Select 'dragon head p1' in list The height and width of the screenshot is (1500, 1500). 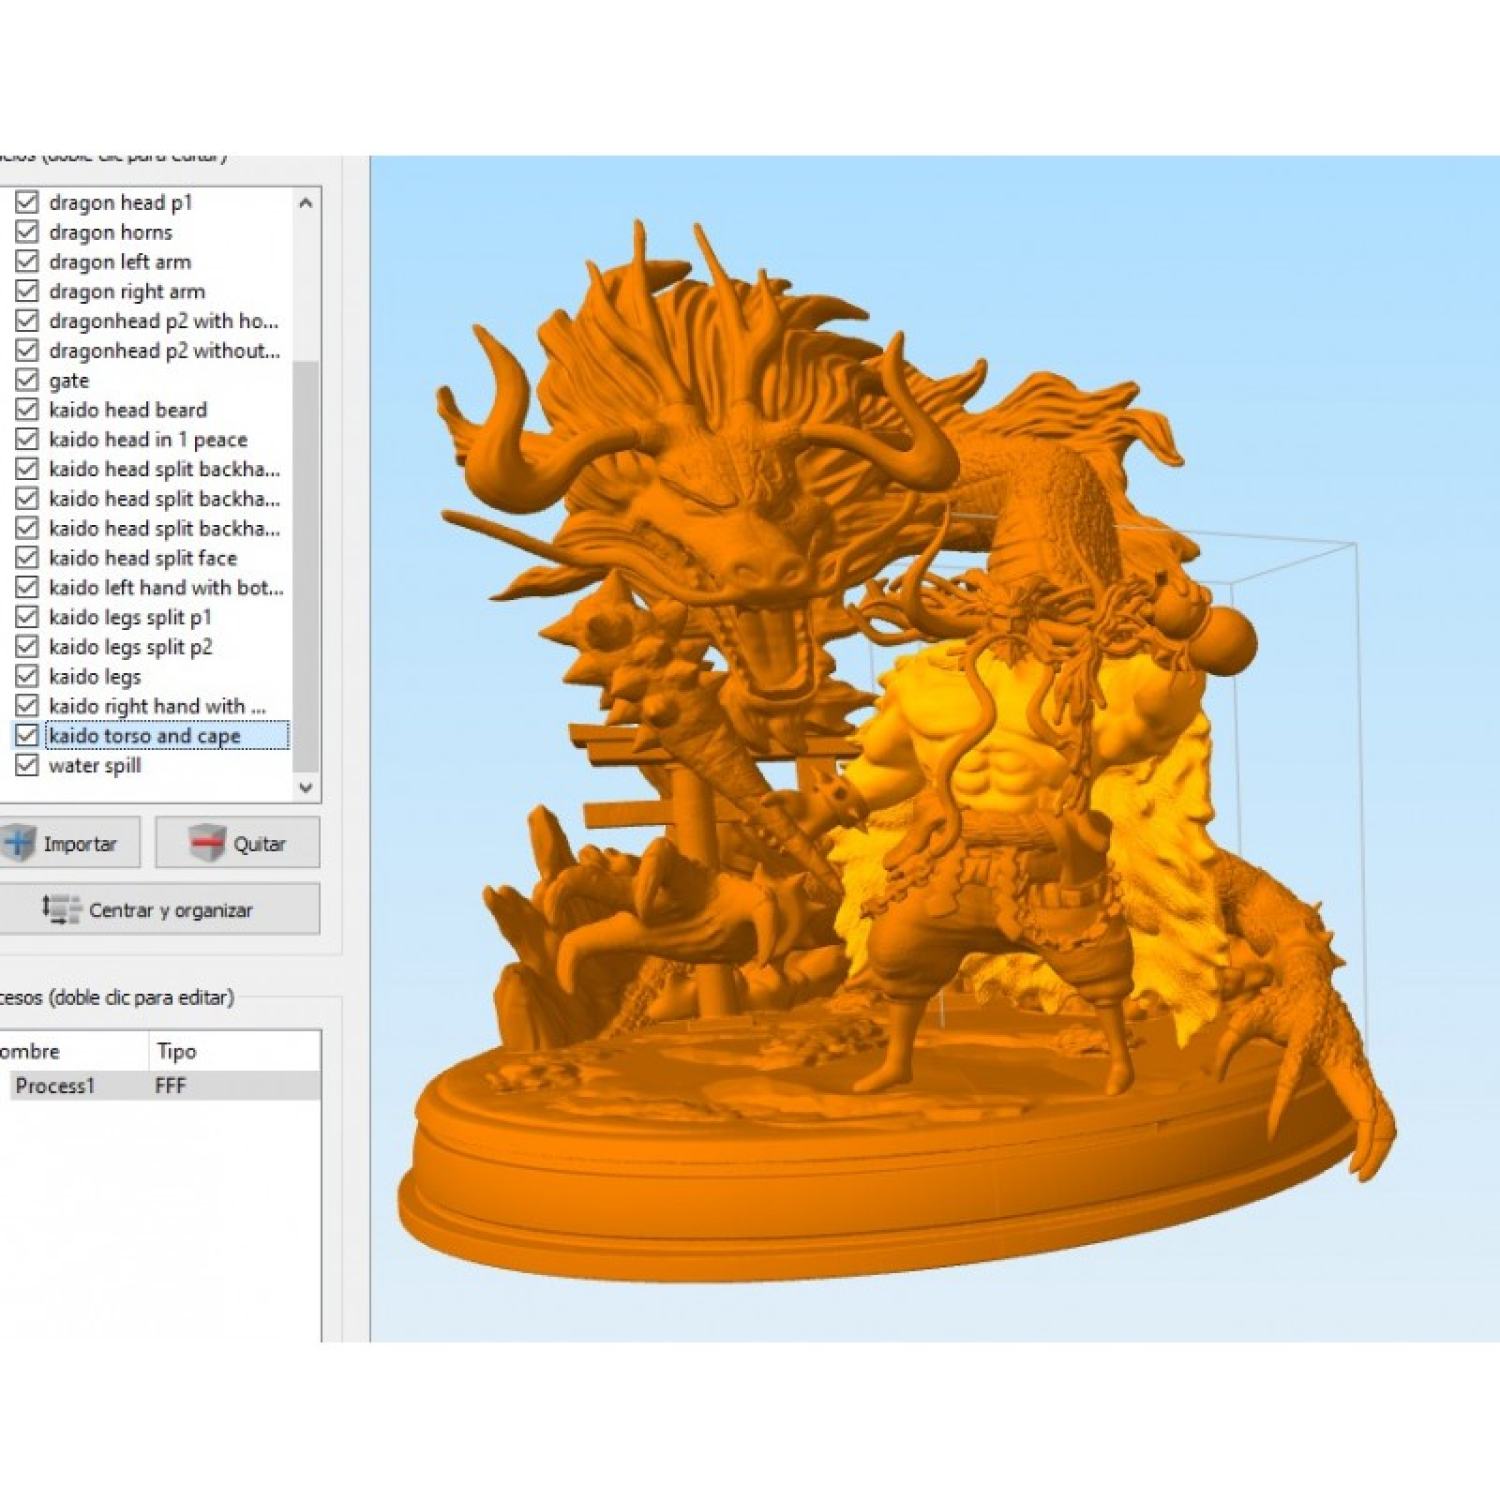pos(120,203)
